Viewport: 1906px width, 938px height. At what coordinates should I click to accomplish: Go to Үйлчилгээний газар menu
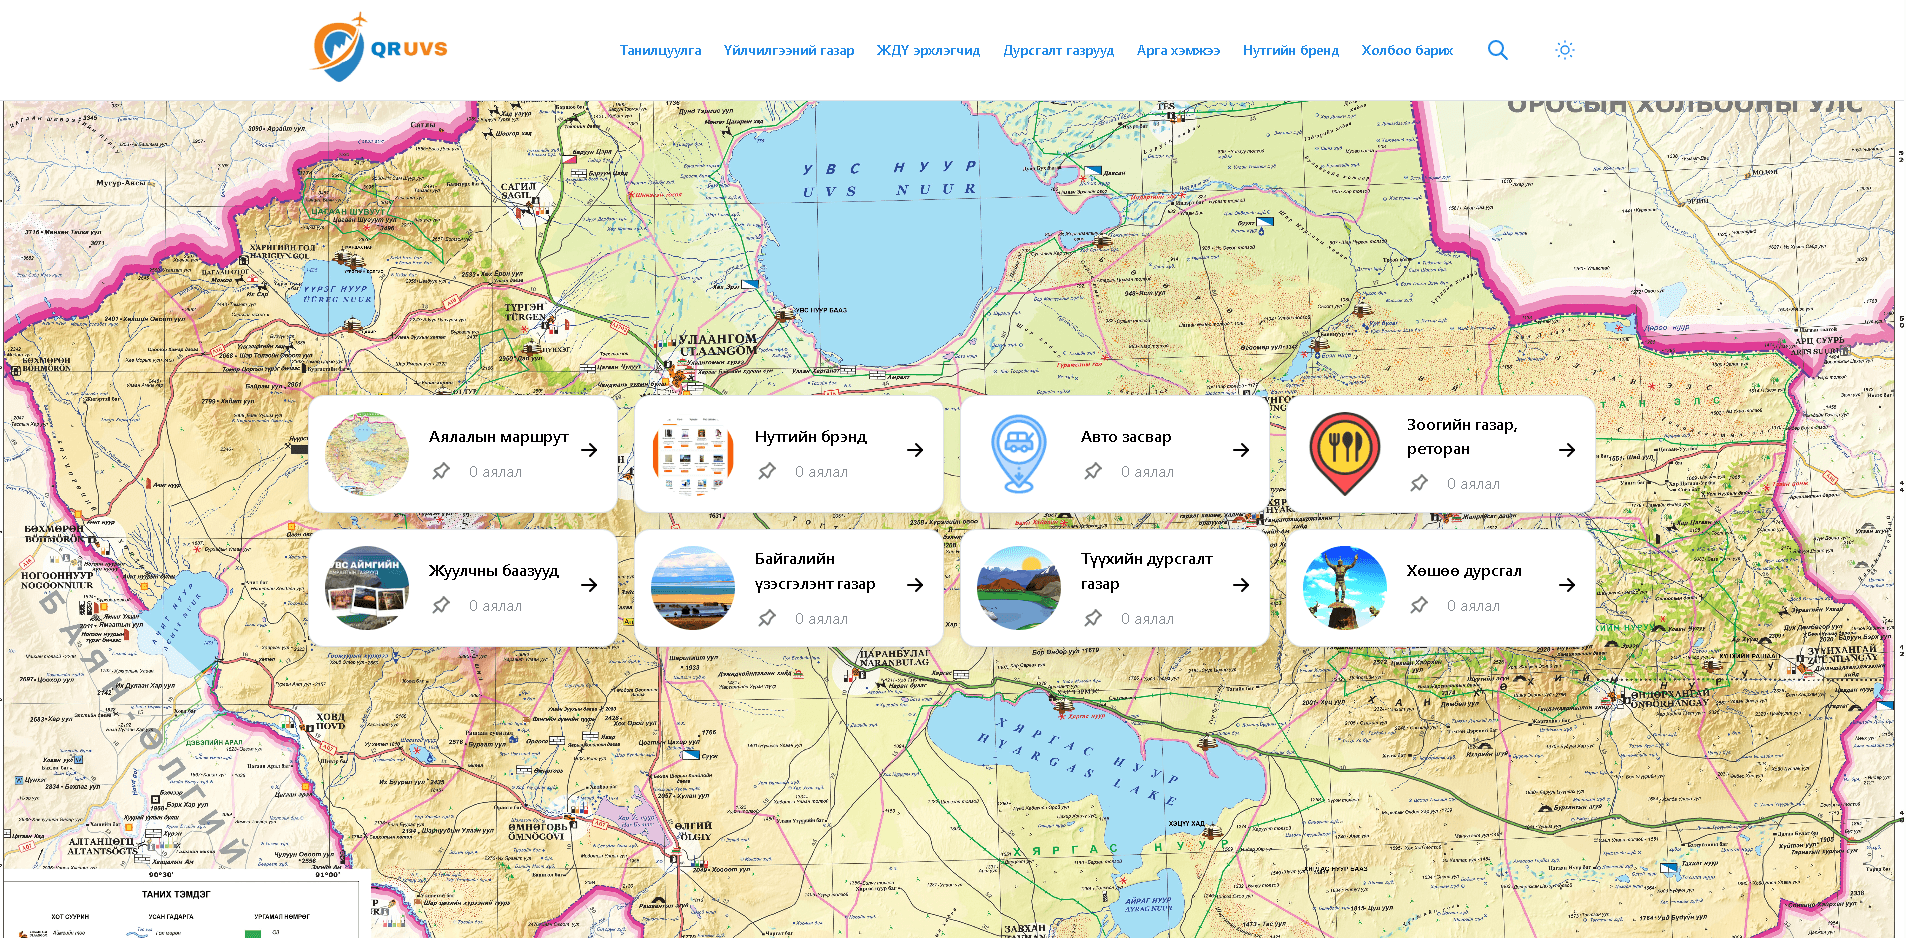[788, 50]
